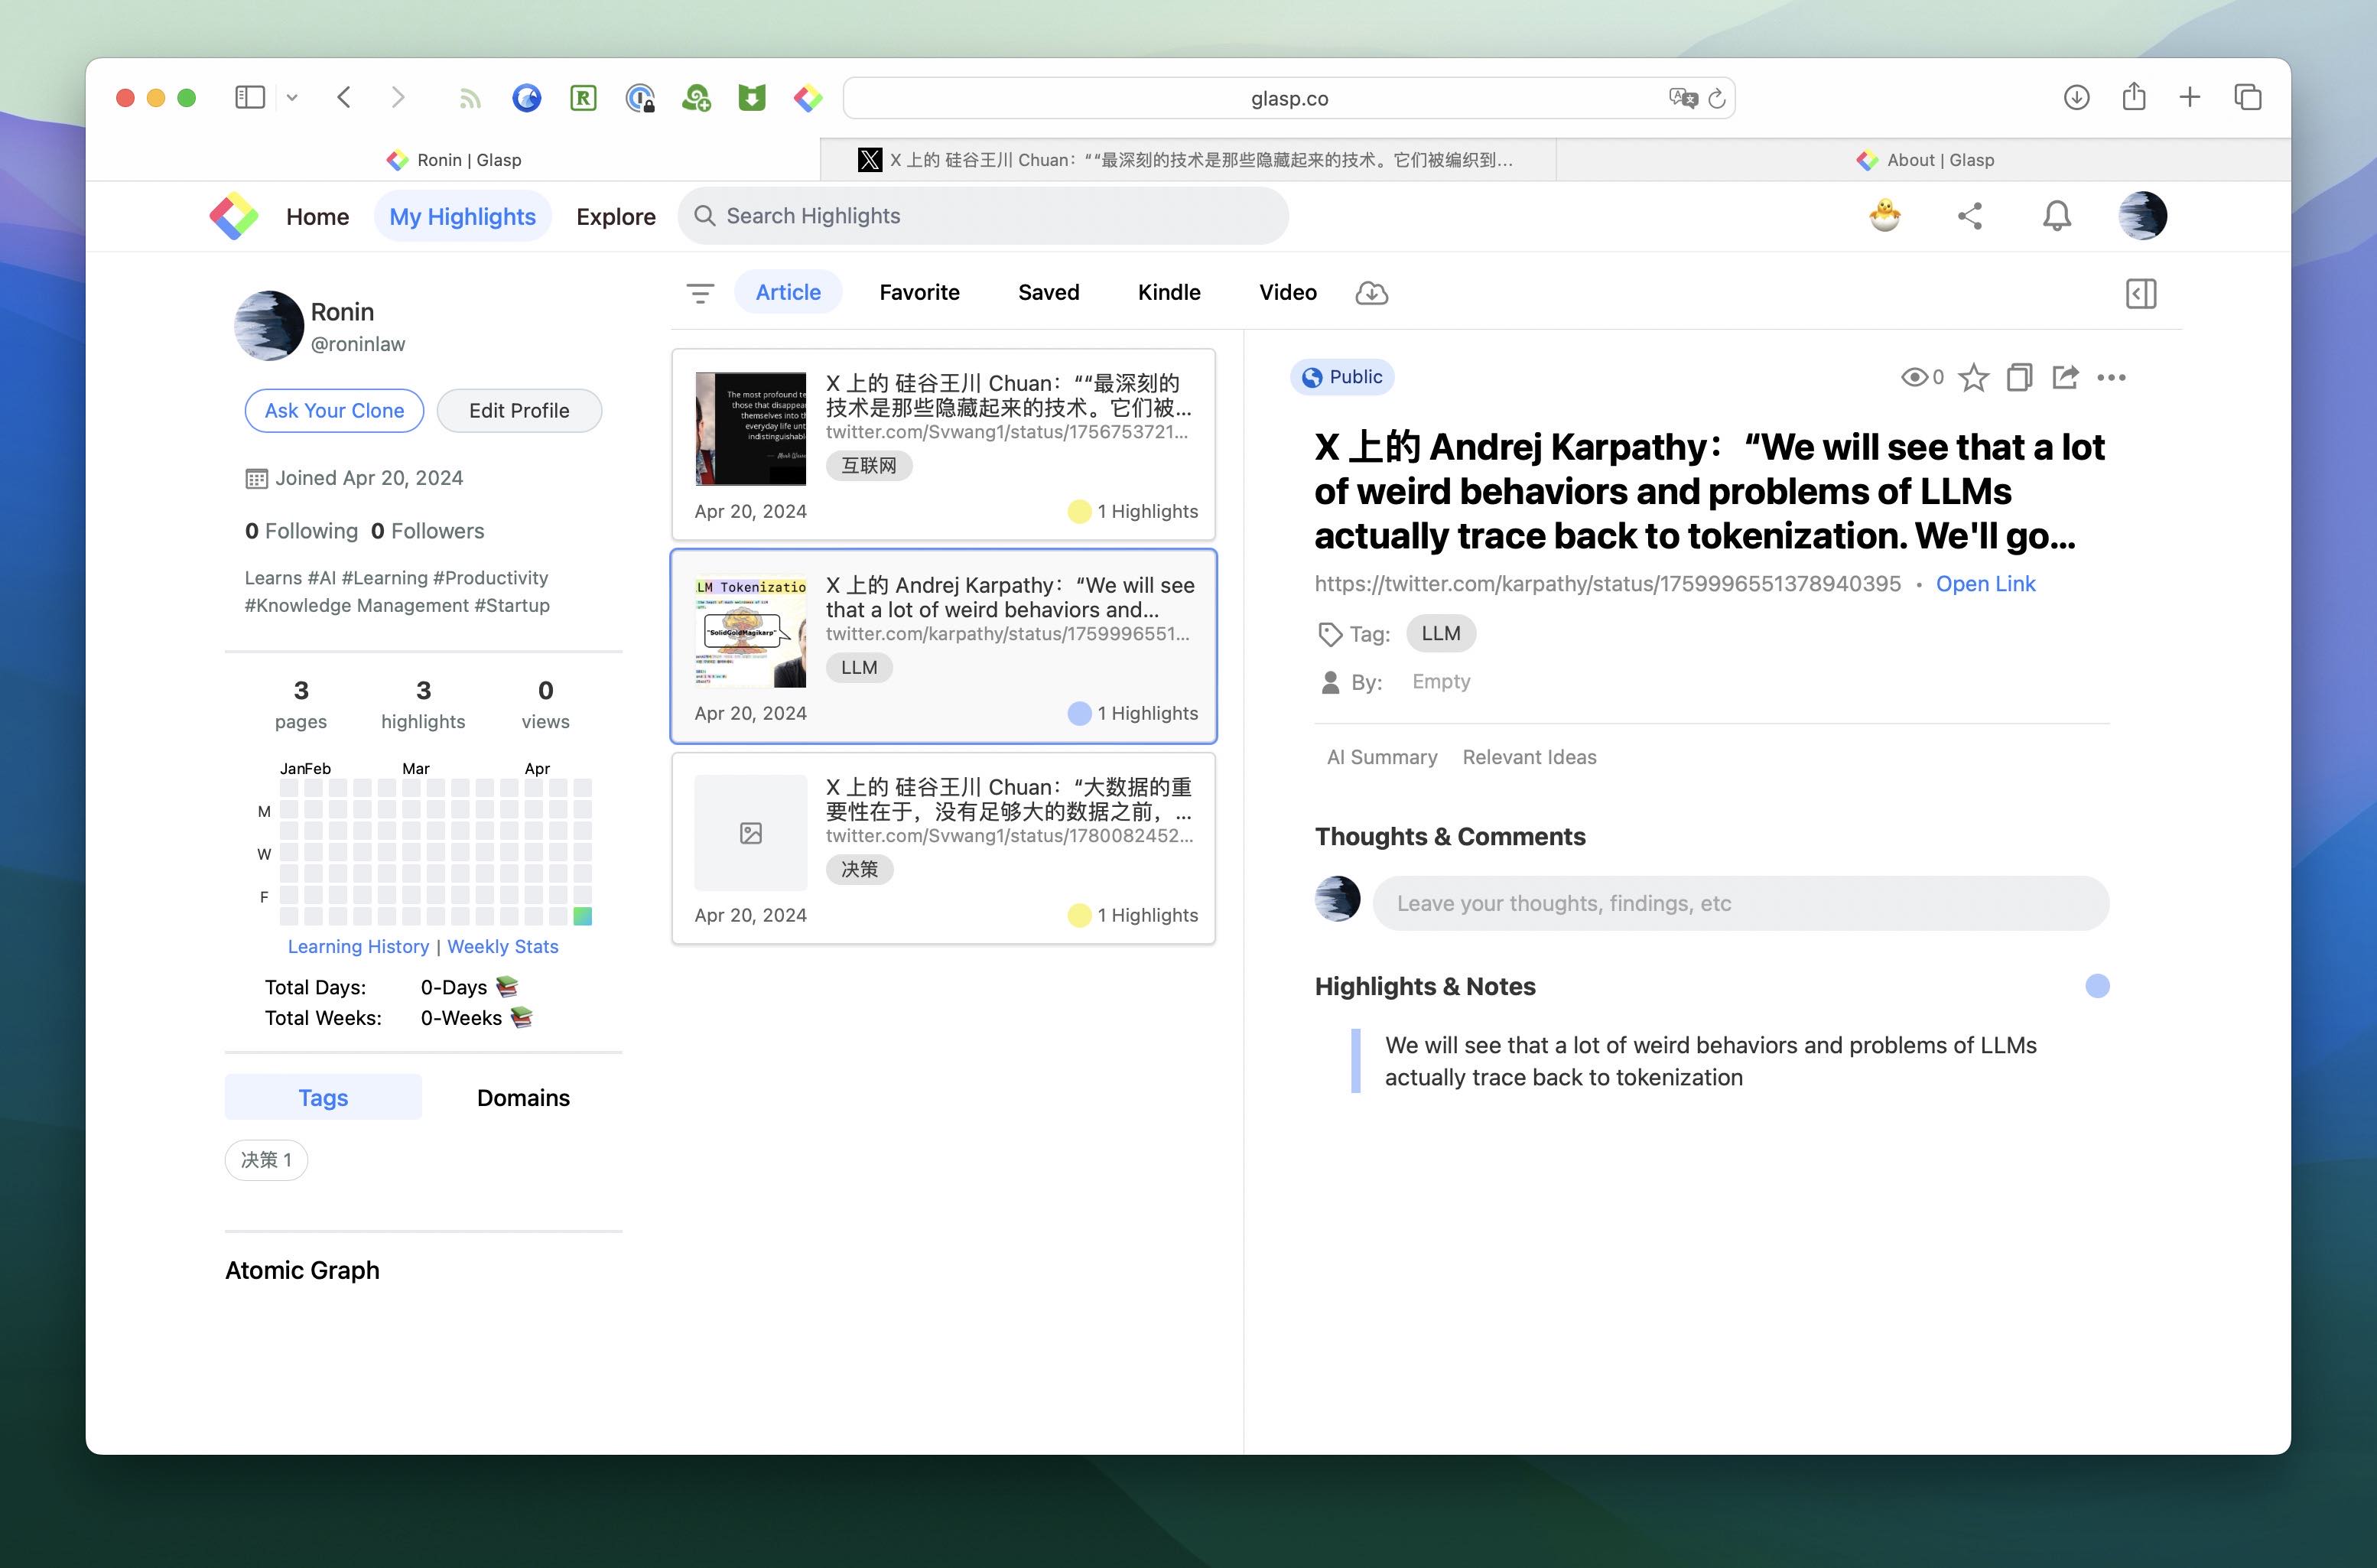Open the notifications bell

[2056, 216]
